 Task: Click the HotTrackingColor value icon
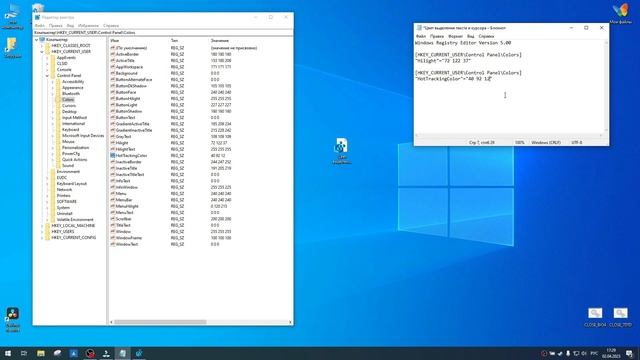click(x=113, y=156)
